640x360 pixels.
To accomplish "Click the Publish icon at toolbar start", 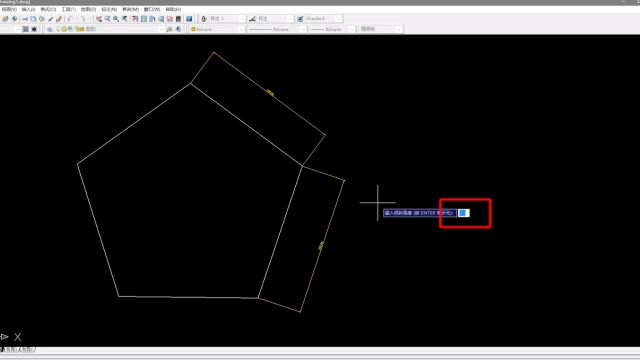I will 5,19.
